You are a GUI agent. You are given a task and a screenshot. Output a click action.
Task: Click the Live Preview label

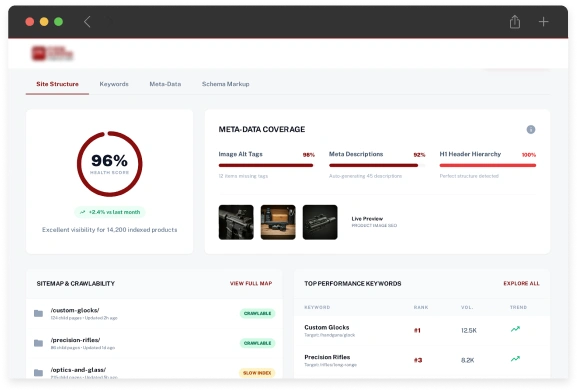367,219
